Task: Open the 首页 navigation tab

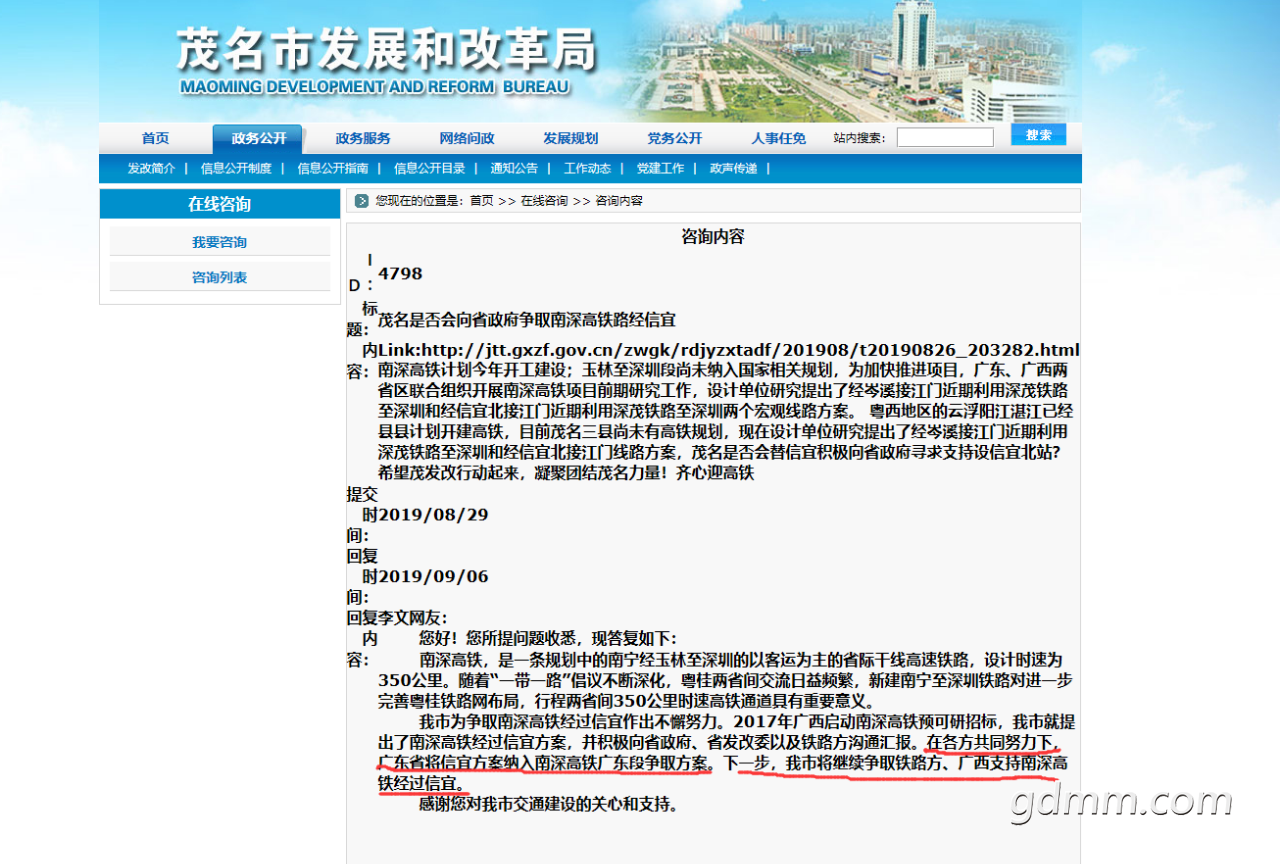Action: [155, 139]
